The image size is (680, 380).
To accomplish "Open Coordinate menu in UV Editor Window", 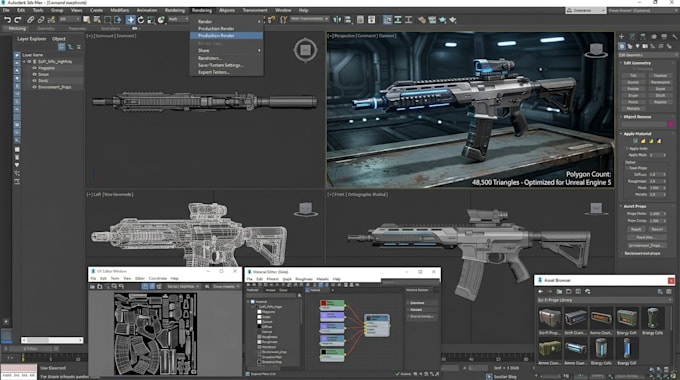I will tap(158, 278).
